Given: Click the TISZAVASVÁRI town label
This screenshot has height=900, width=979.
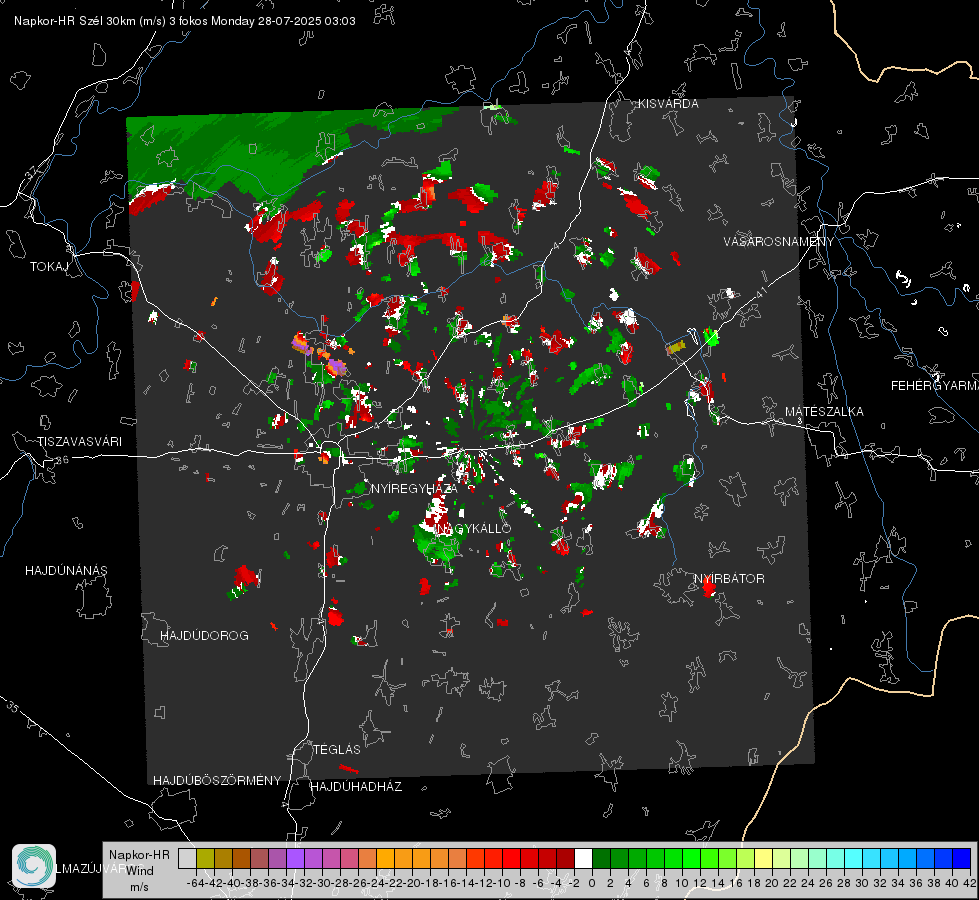Looking at the screenshot, I should (79, 442).
